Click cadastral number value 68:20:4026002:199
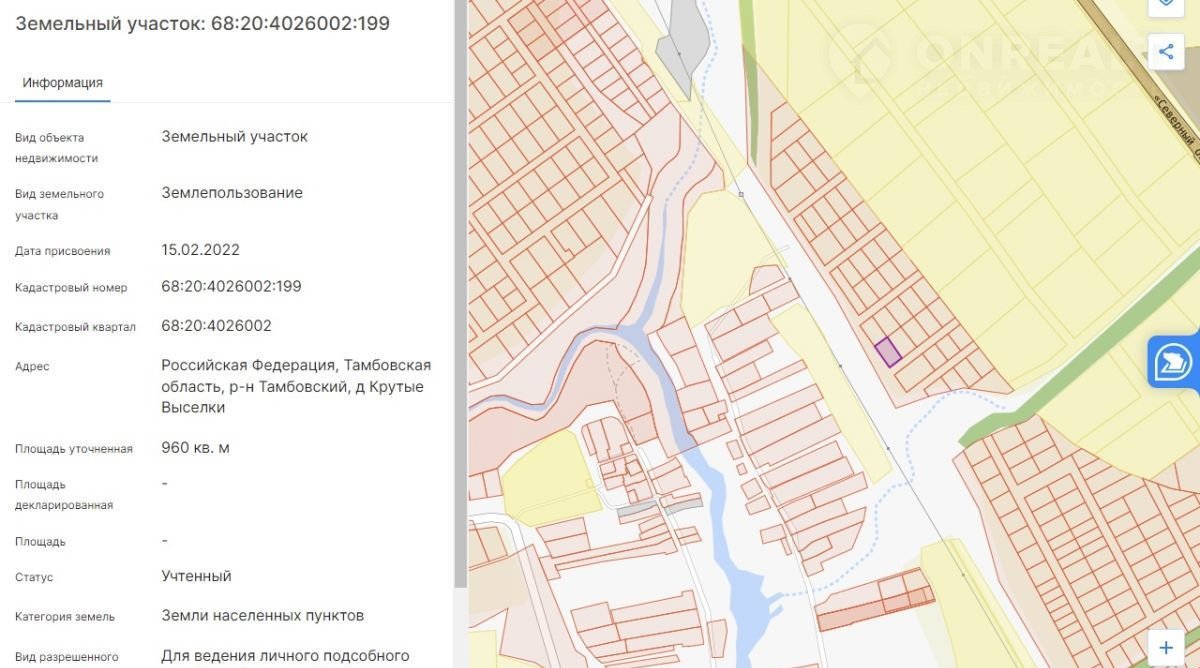Image resolution: width=1200 pixels, height=668 pixels. click(231, 287)
